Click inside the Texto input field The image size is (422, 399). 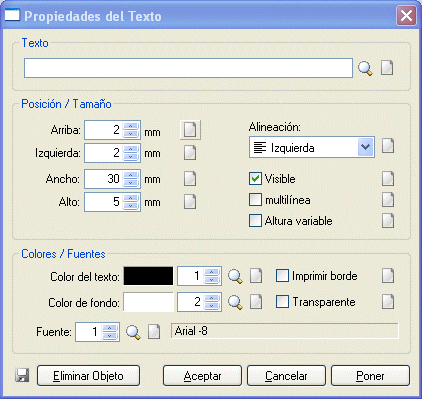pyautogui.click(x=188, y=68)
